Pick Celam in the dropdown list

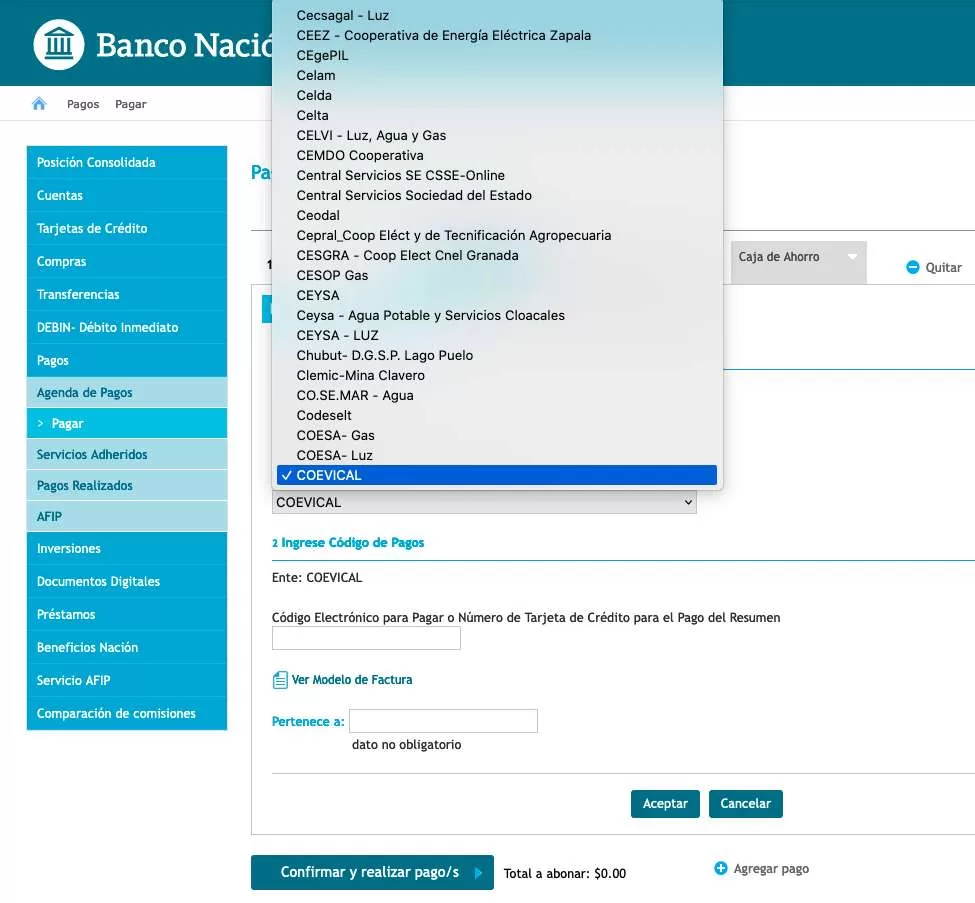pos(497,75)
